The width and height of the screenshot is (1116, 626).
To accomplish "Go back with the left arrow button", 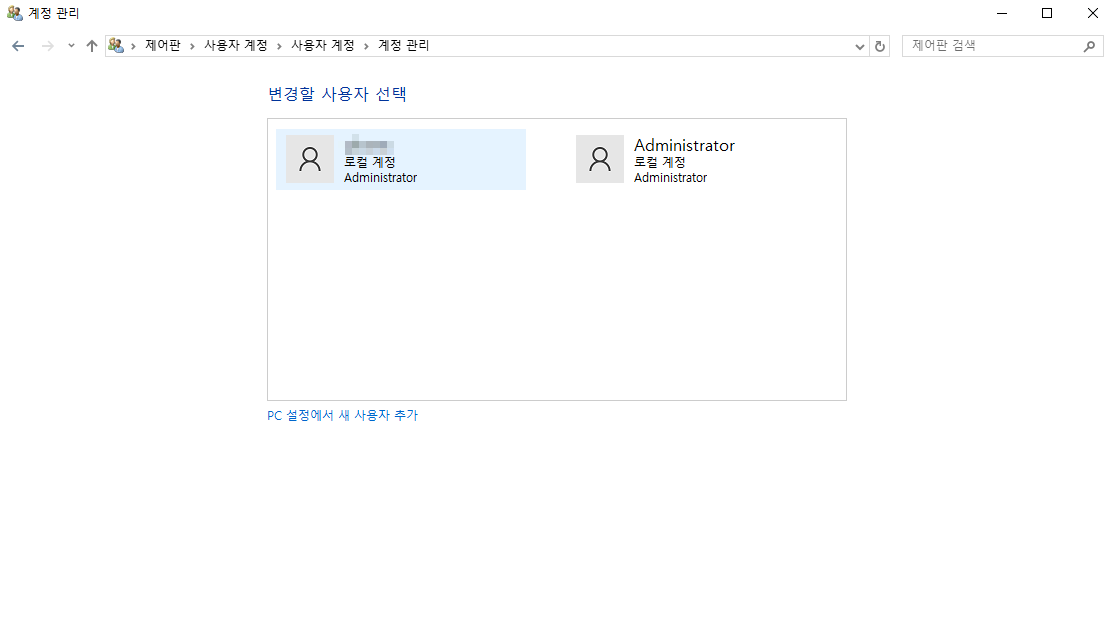I will coord(19,46).
